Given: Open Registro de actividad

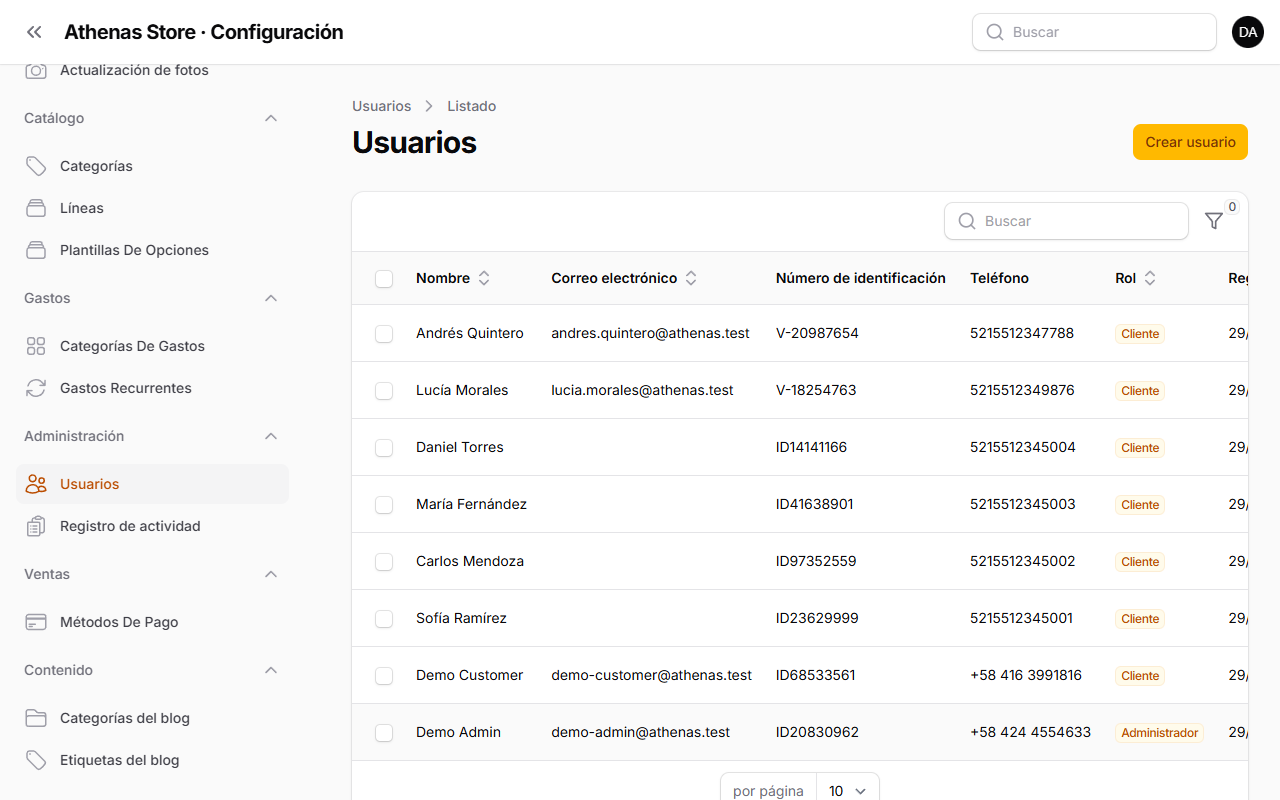Looking at the screenshot, I should click(152, 526).
